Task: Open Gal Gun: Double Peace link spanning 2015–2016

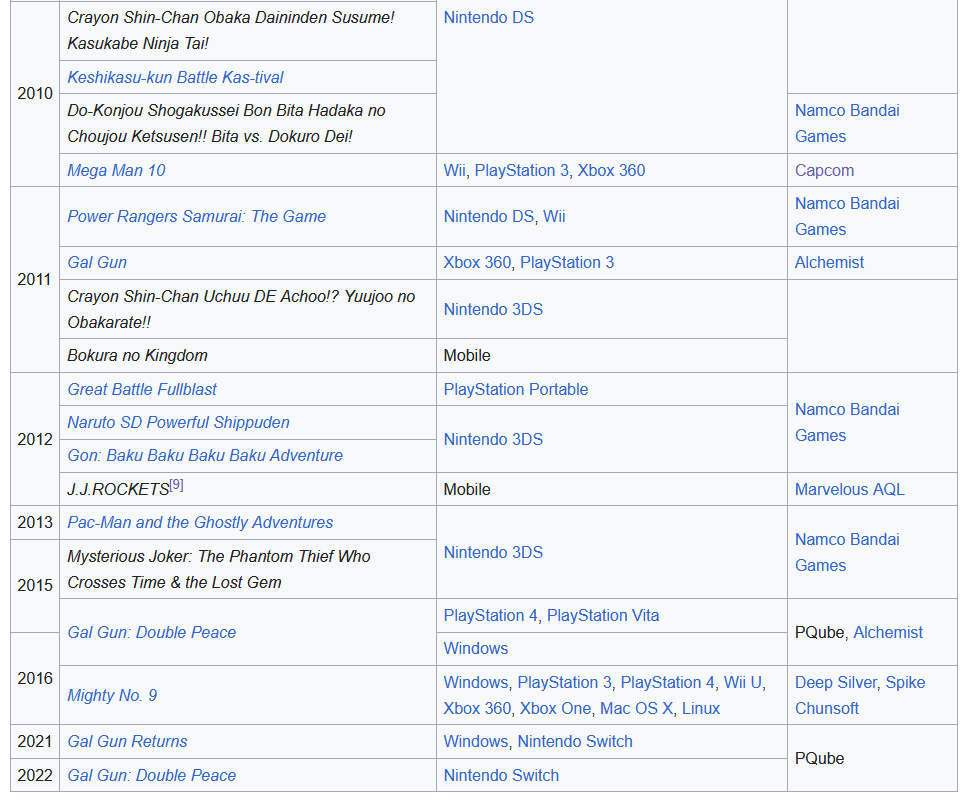Action: [x=152, y=632]
